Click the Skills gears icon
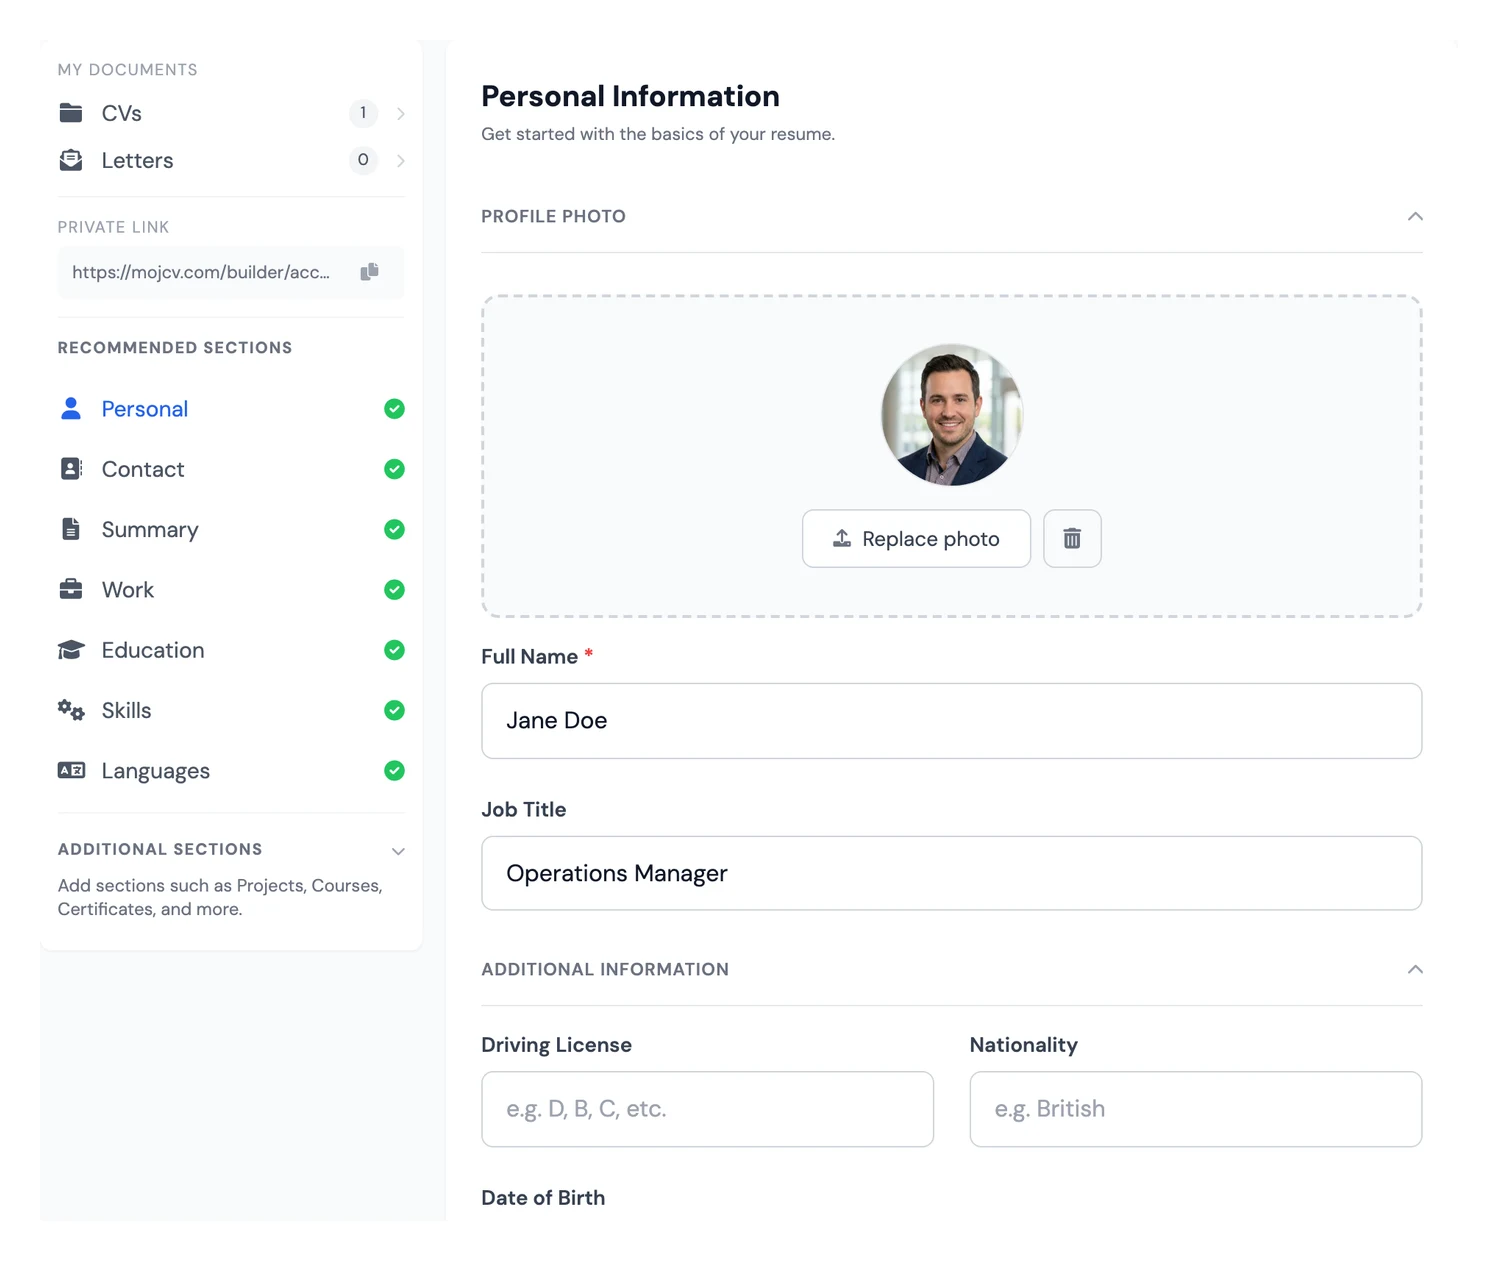This screenshot has height=1261, width=1498. pyautogui.click(x=71, y=710)
